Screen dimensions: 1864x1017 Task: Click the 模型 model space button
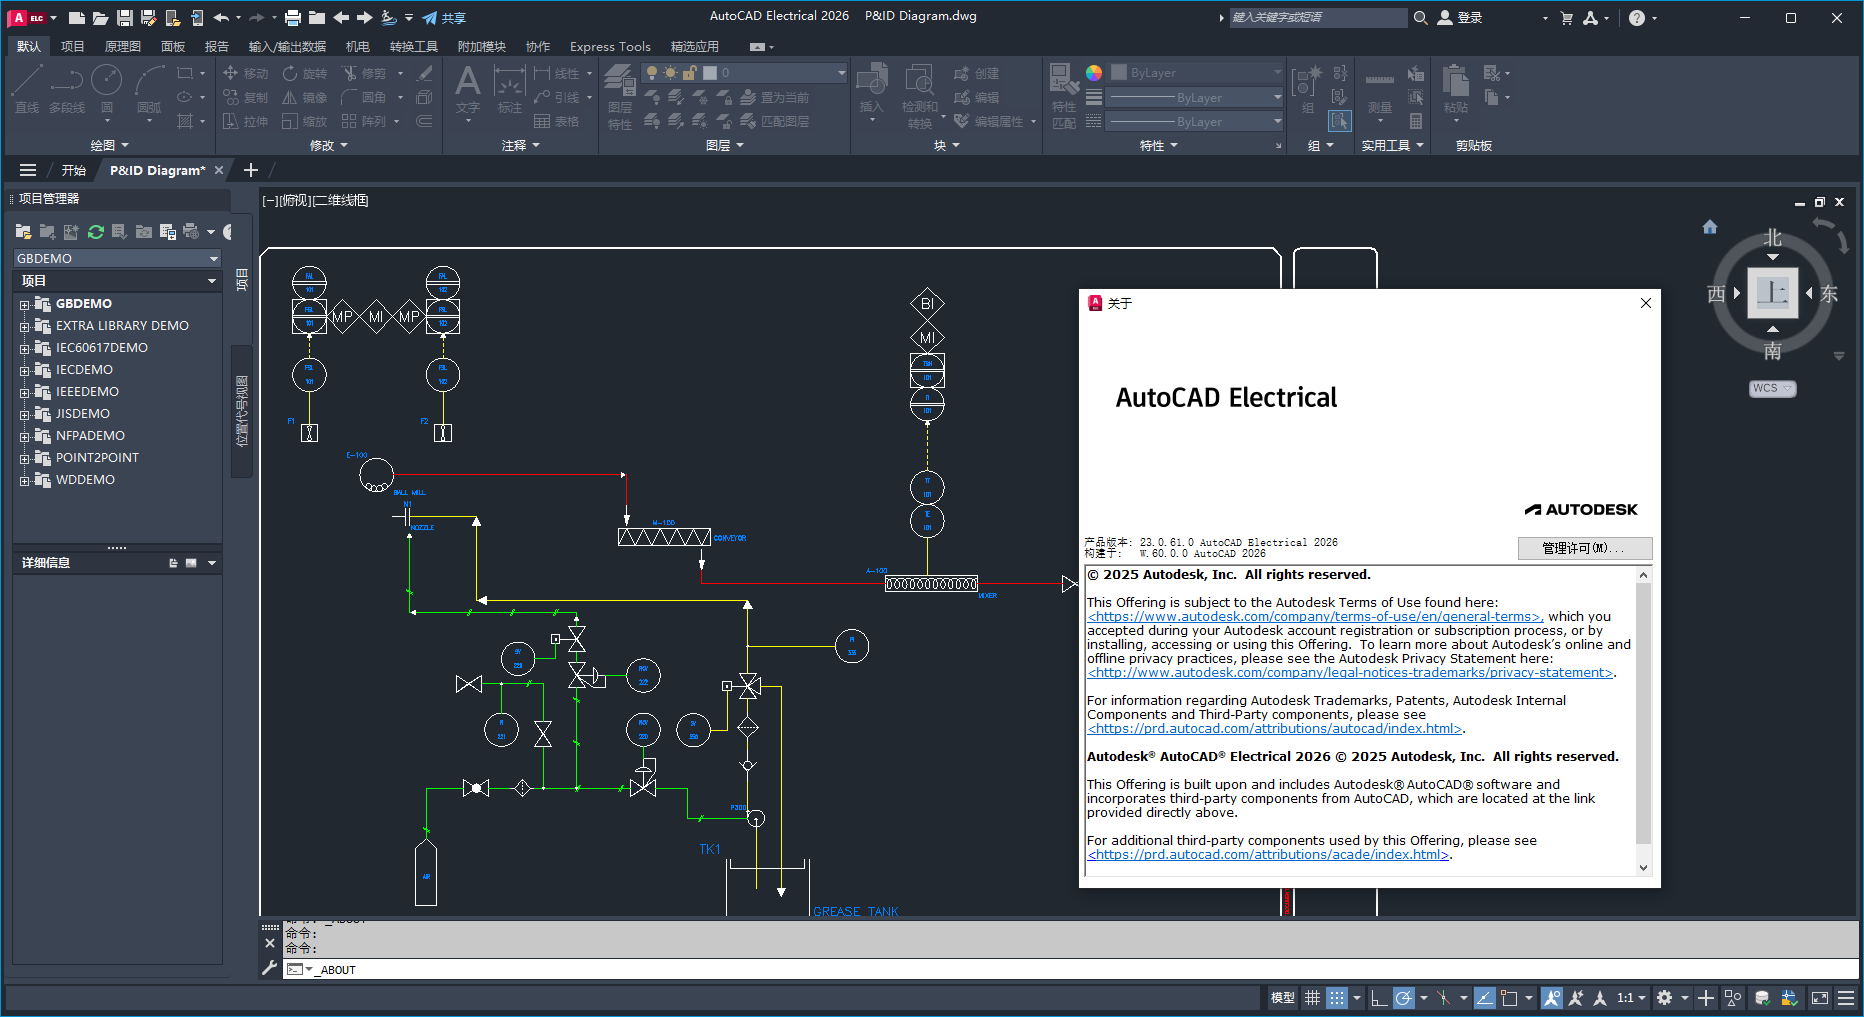1282,998
